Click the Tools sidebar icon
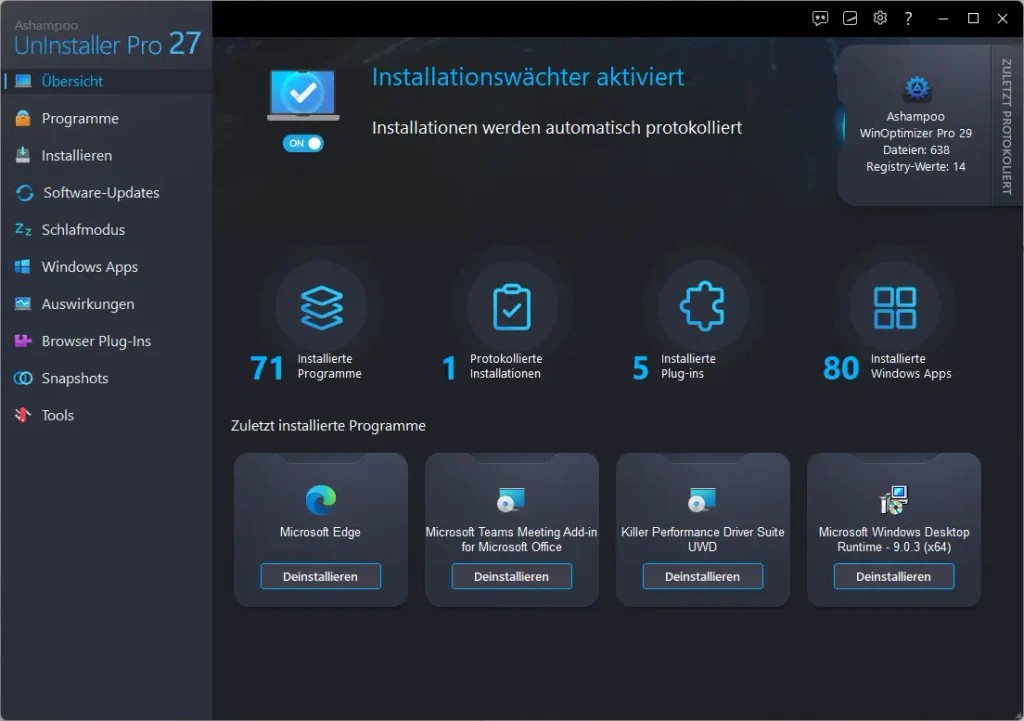This screenshot has height=721, width=1024. tap(23, 415)
